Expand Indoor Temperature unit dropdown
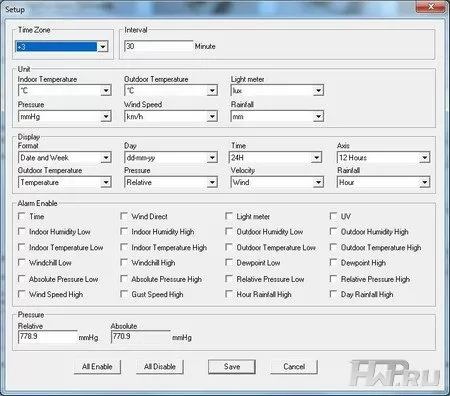 coord(64,90)
